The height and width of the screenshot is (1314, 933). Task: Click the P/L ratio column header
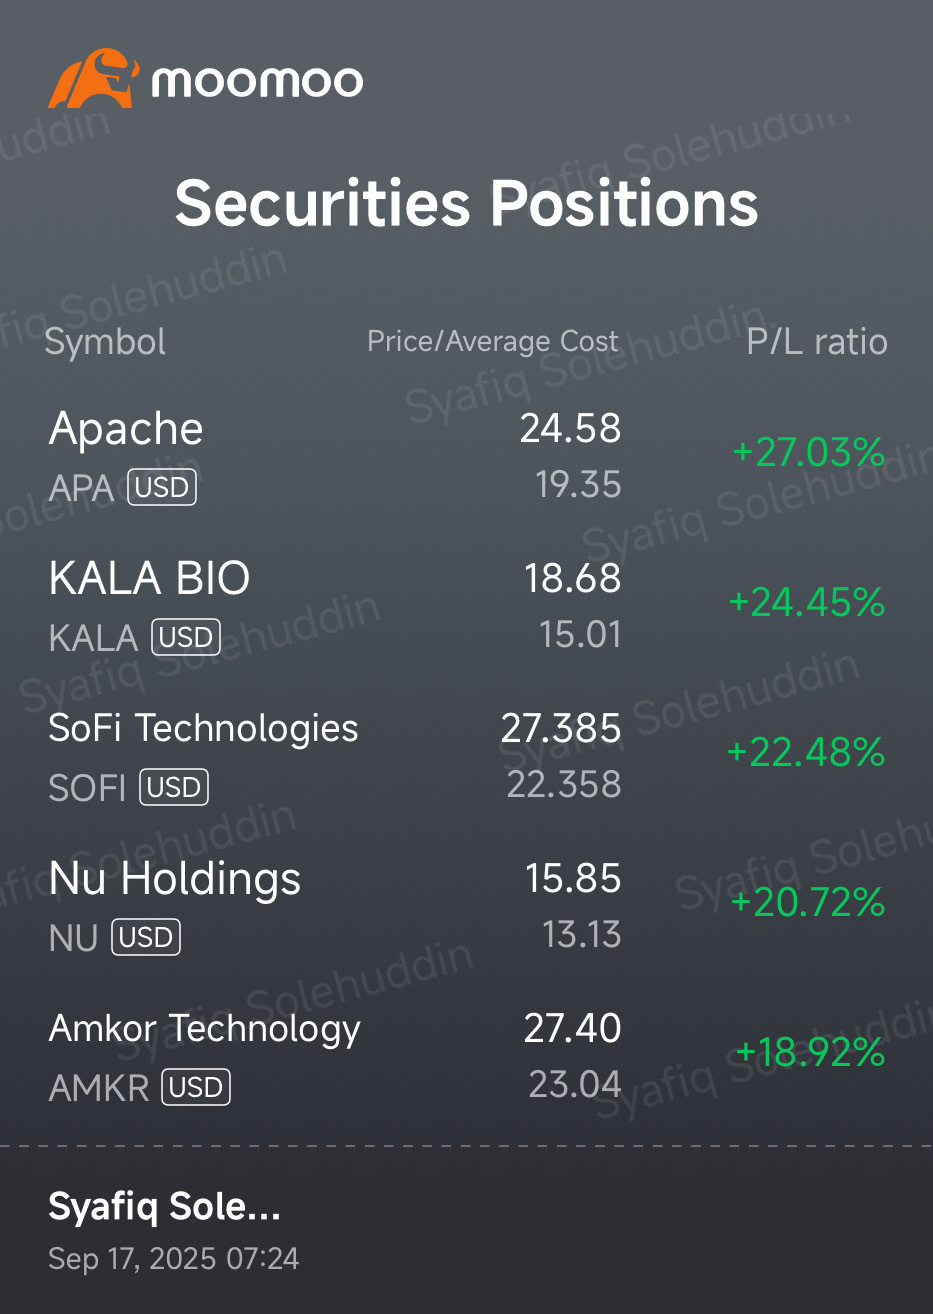(817, 341)
